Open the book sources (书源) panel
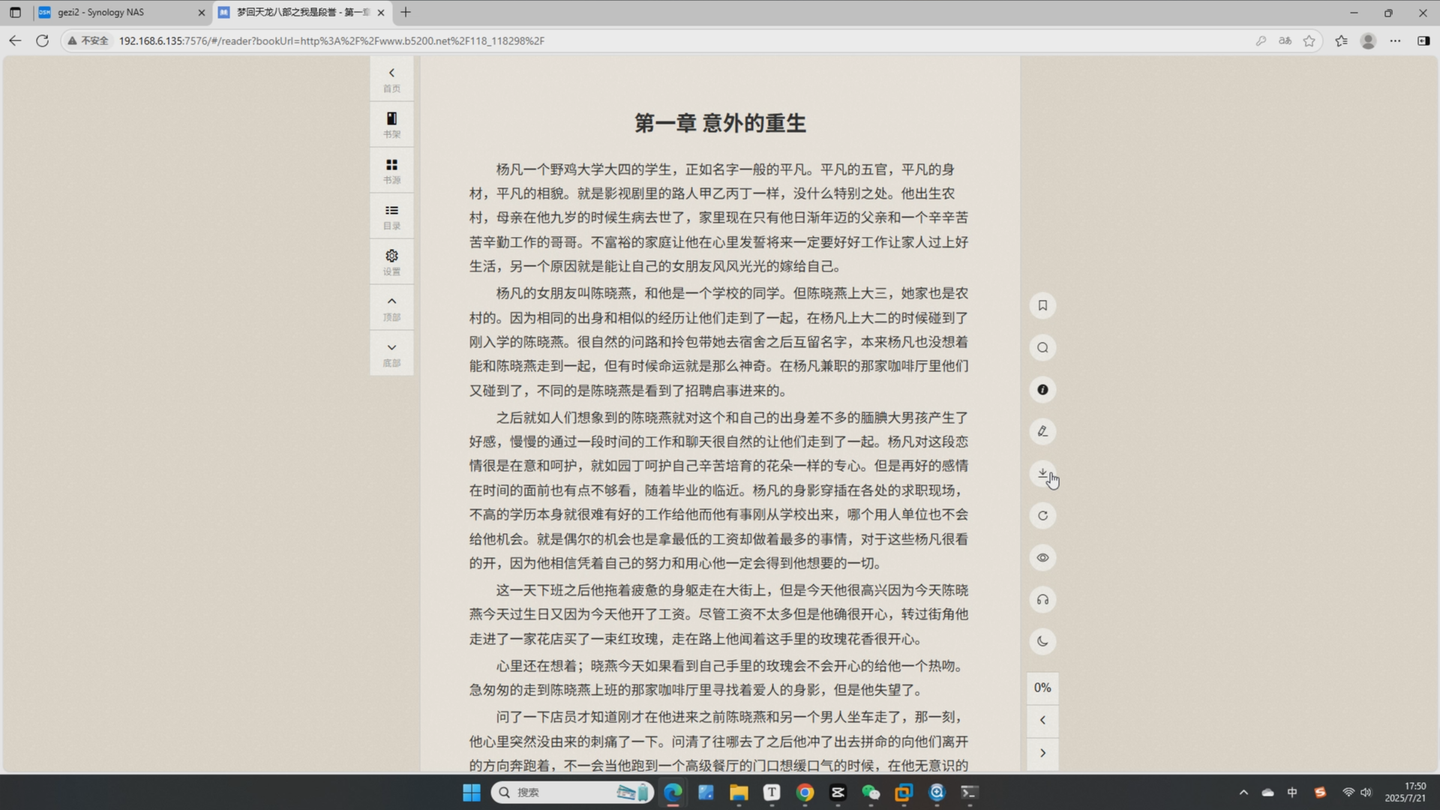This screenshot has height=810, width=1440. pos(391,171)
